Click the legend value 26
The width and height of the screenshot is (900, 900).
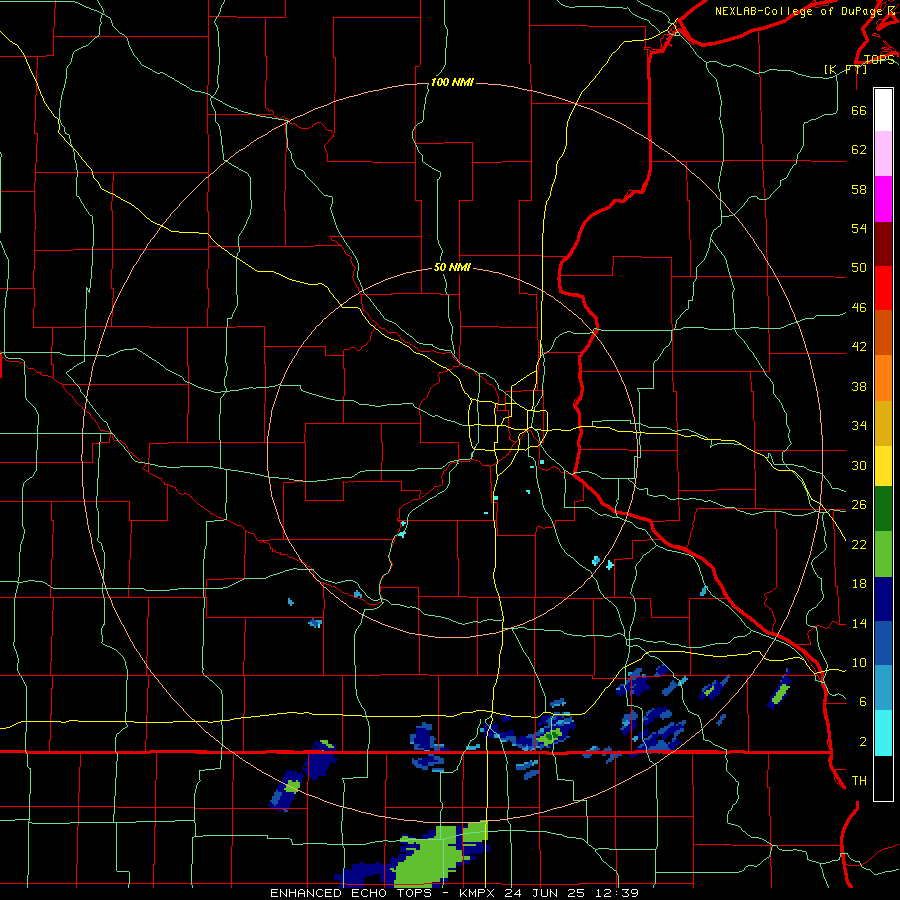point(859,505)
